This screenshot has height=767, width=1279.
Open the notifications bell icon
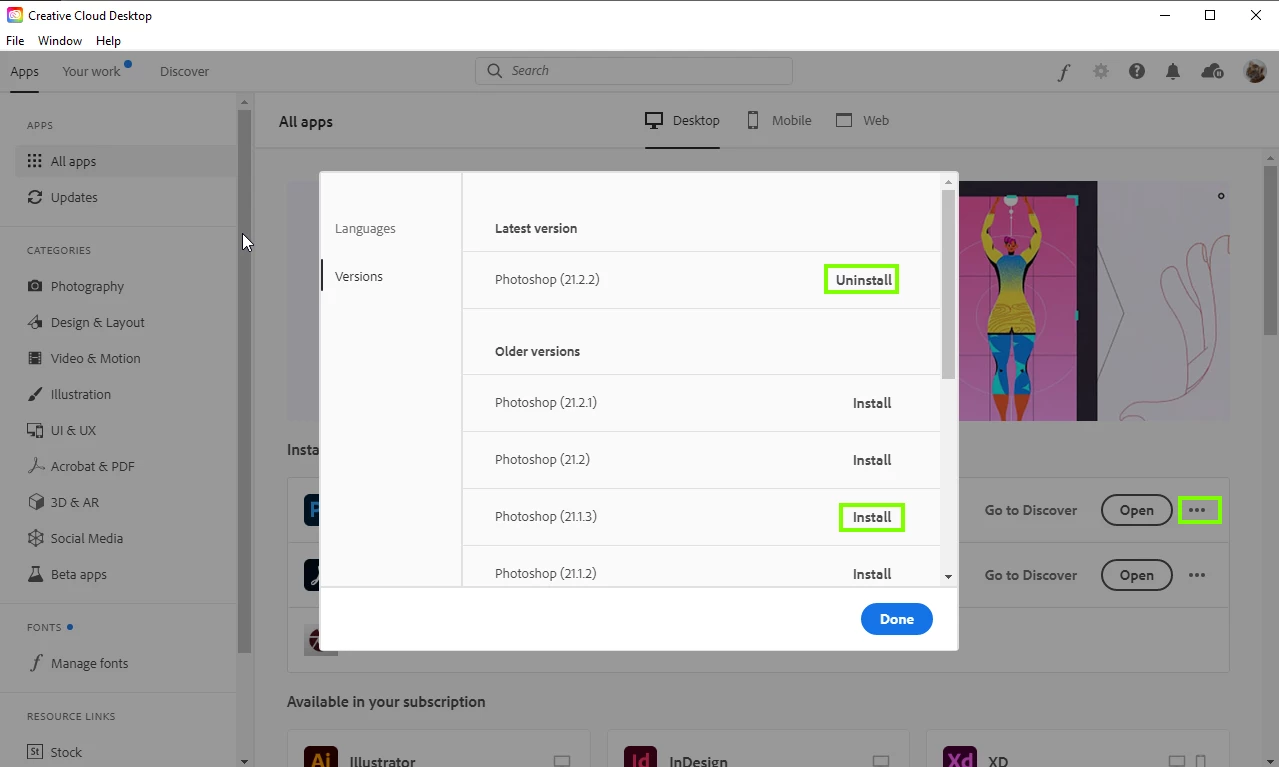[x=1173, y=71]
